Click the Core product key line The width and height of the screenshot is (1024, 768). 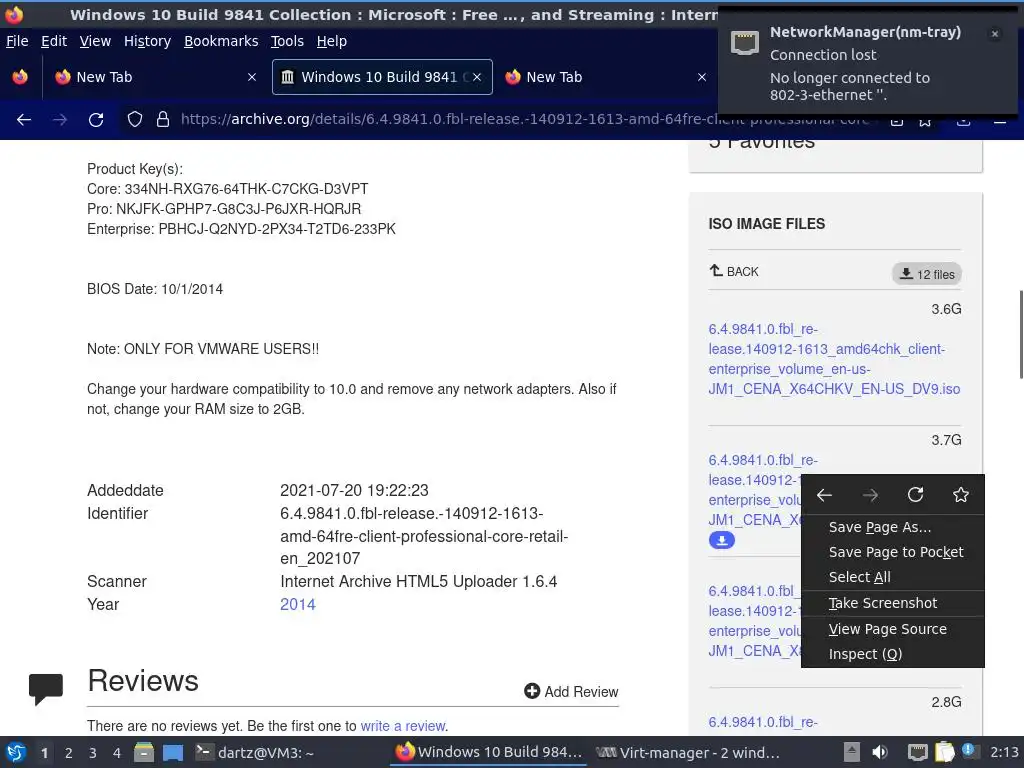(228, 189)
